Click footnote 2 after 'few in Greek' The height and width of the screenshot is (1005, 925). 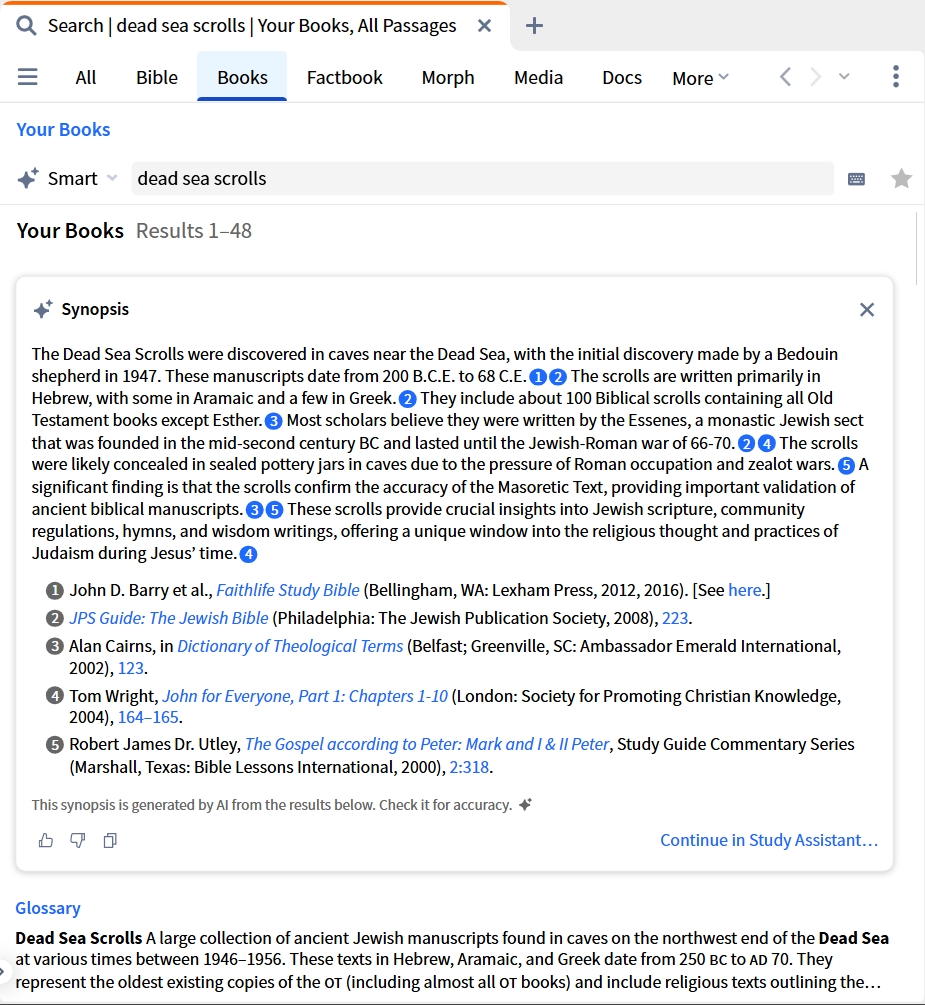(408, 399)
